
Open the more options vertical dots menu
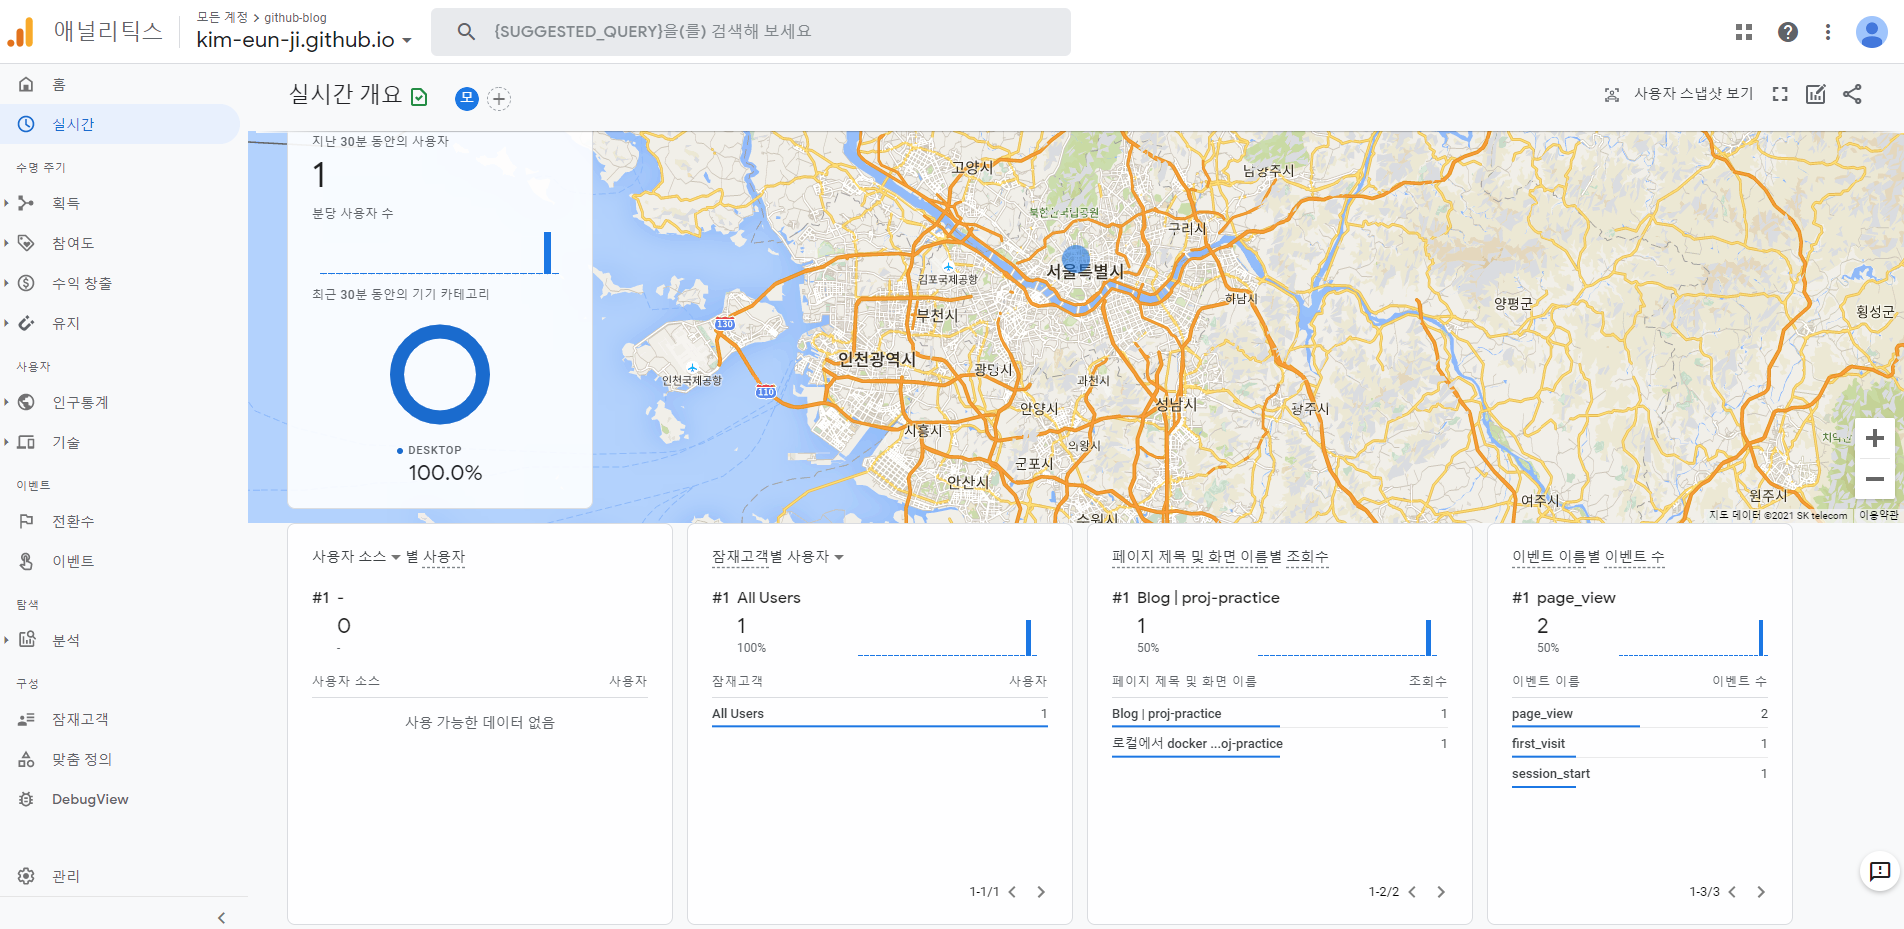(x=1828, y=32)
